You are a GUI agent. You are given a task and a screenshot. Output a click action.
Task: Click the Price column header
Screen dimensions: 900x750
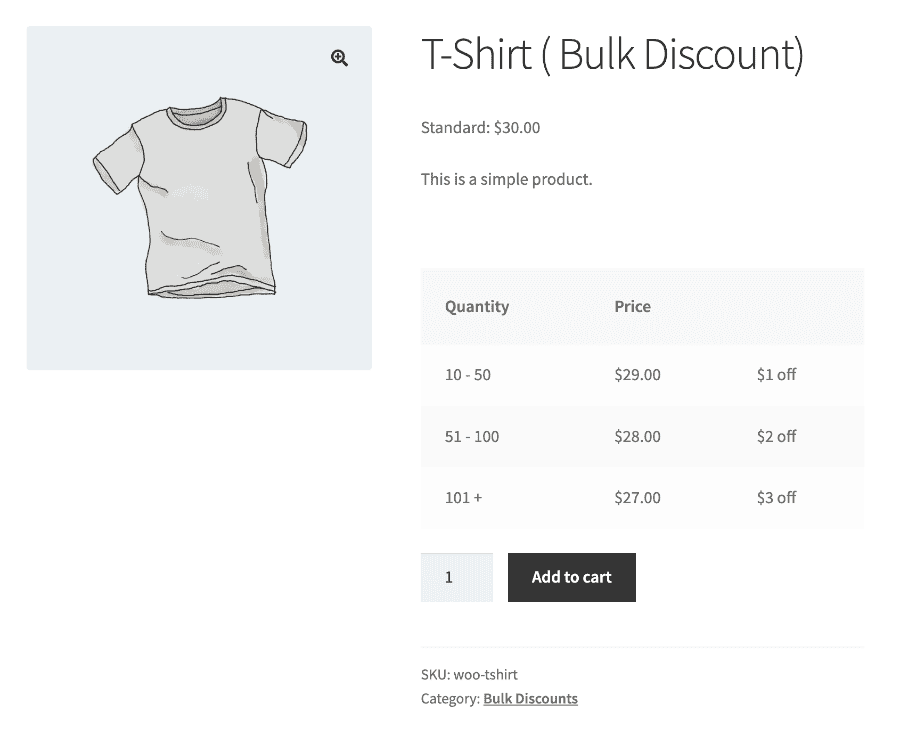point(633,306)
